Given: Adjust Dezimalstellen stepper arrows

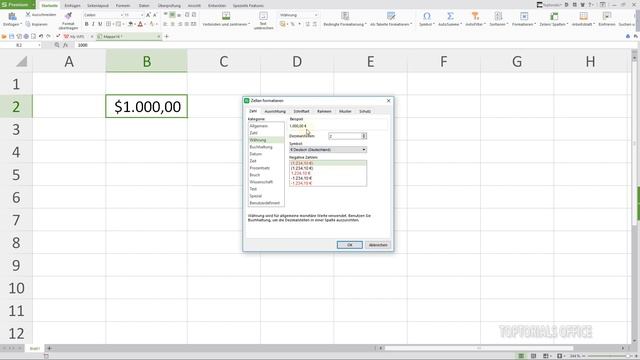Looking at the screenshot, I should tap(364, 136).
